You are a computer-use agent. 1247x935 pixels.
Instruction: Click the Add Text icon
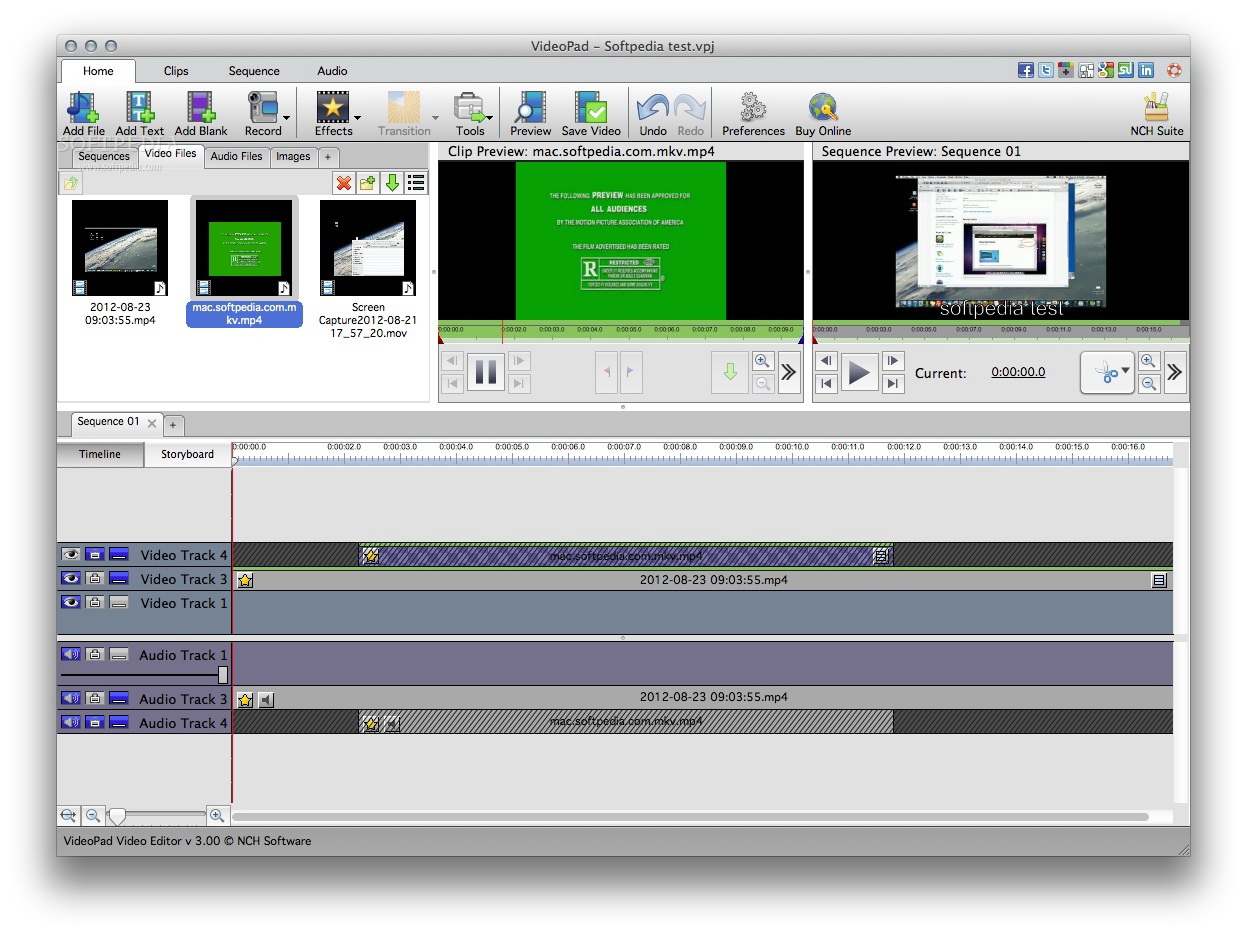140,107
